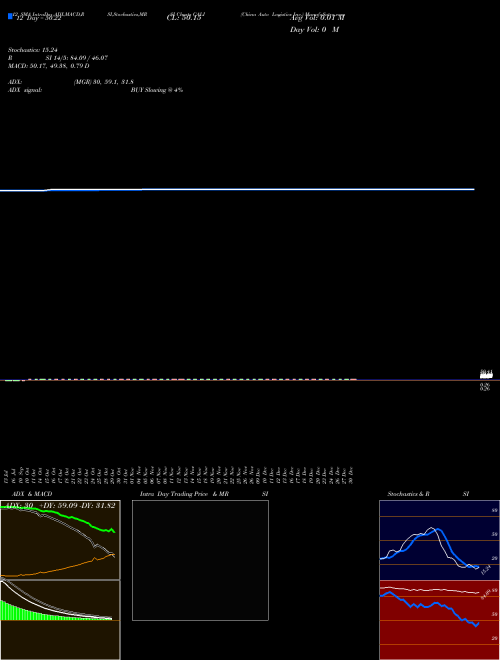The width and height of the screenshot is (500, 660).
Task: Click the 'Intra Day Trading Price & MR SI' title
Action: (204, 494)
